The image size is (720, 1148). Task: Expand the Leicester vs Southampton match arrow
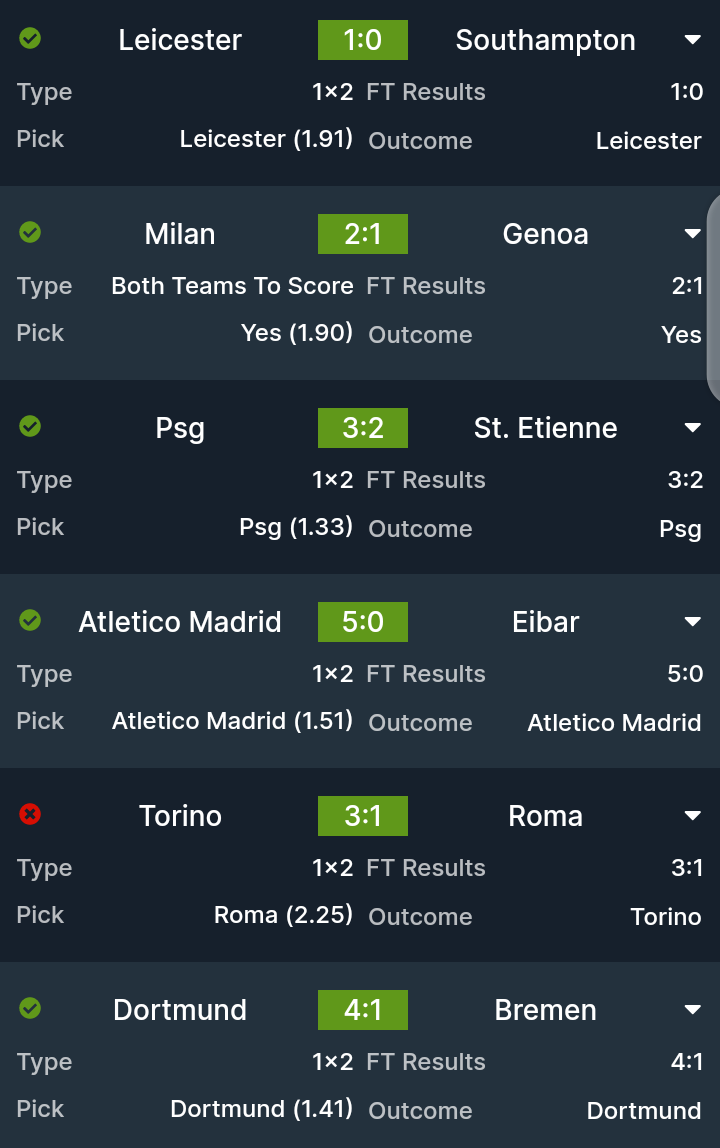[692, 40]
